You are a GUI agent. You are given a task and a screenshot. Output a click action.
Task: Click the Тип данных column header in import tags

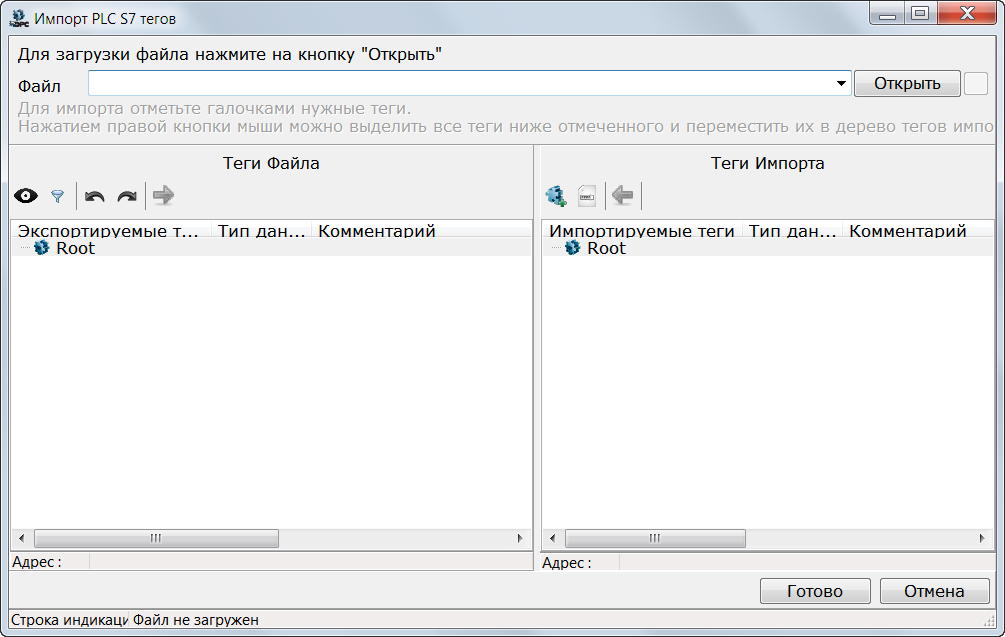coord(793,230)
